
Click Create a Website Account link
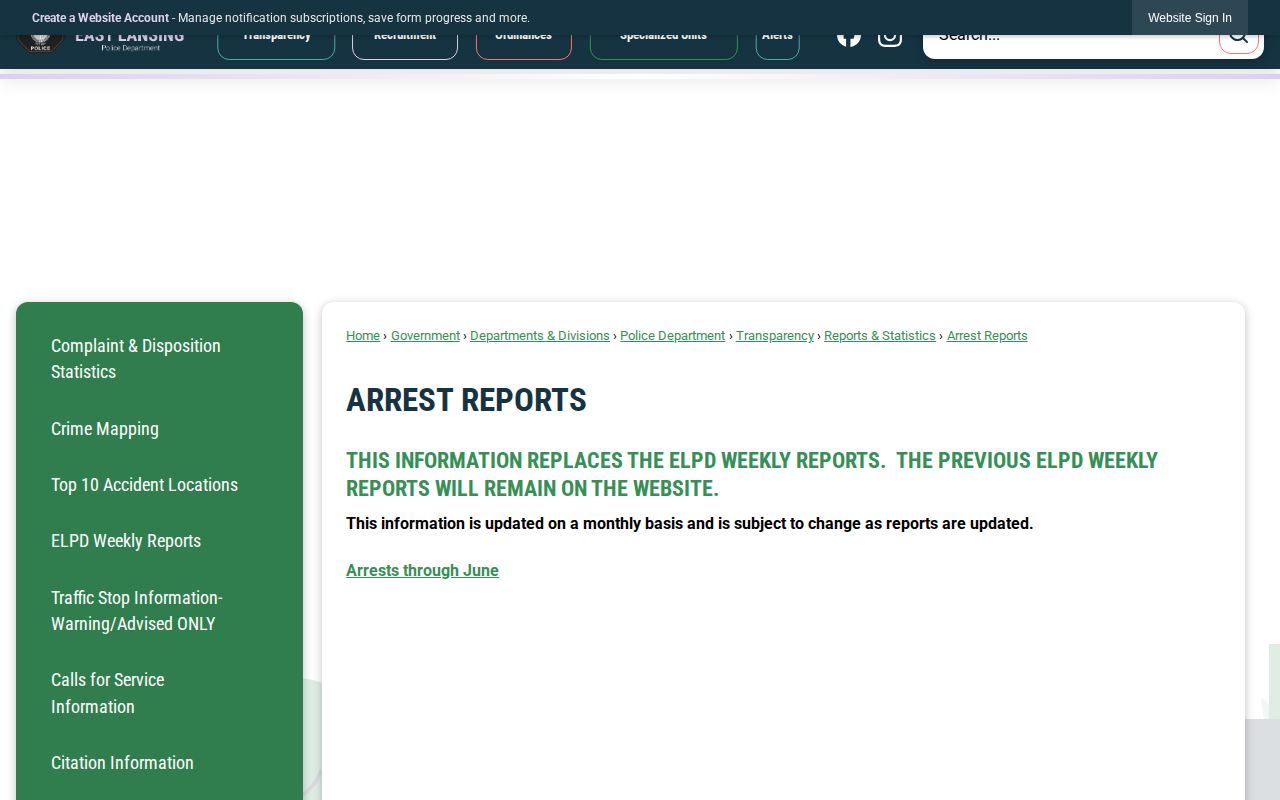tap(100, 18)
